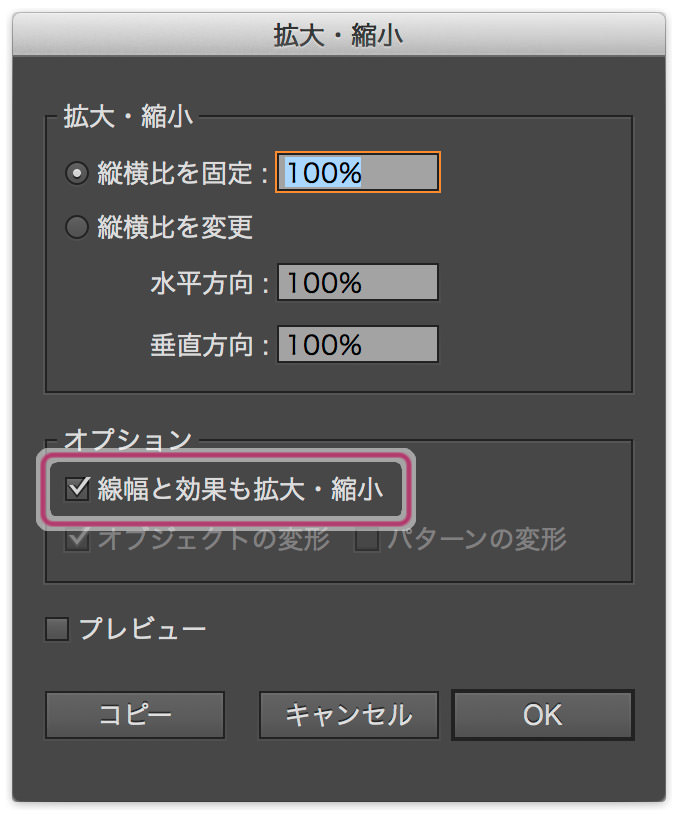Click the 線幅と効果も拡大・縮小 label text
This screenshot has height=814, width=678.
(x=240, y=490)
